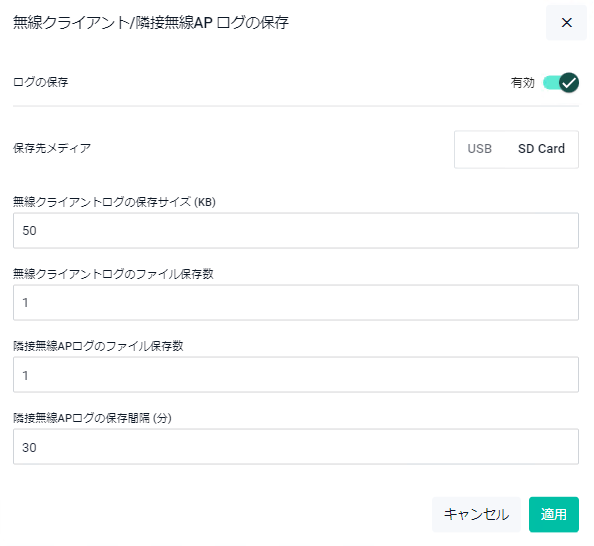The image size is (594, 546).
Task: Click the 隣接無線APログの保存間隔 (分) label
Action: point(92,418)
